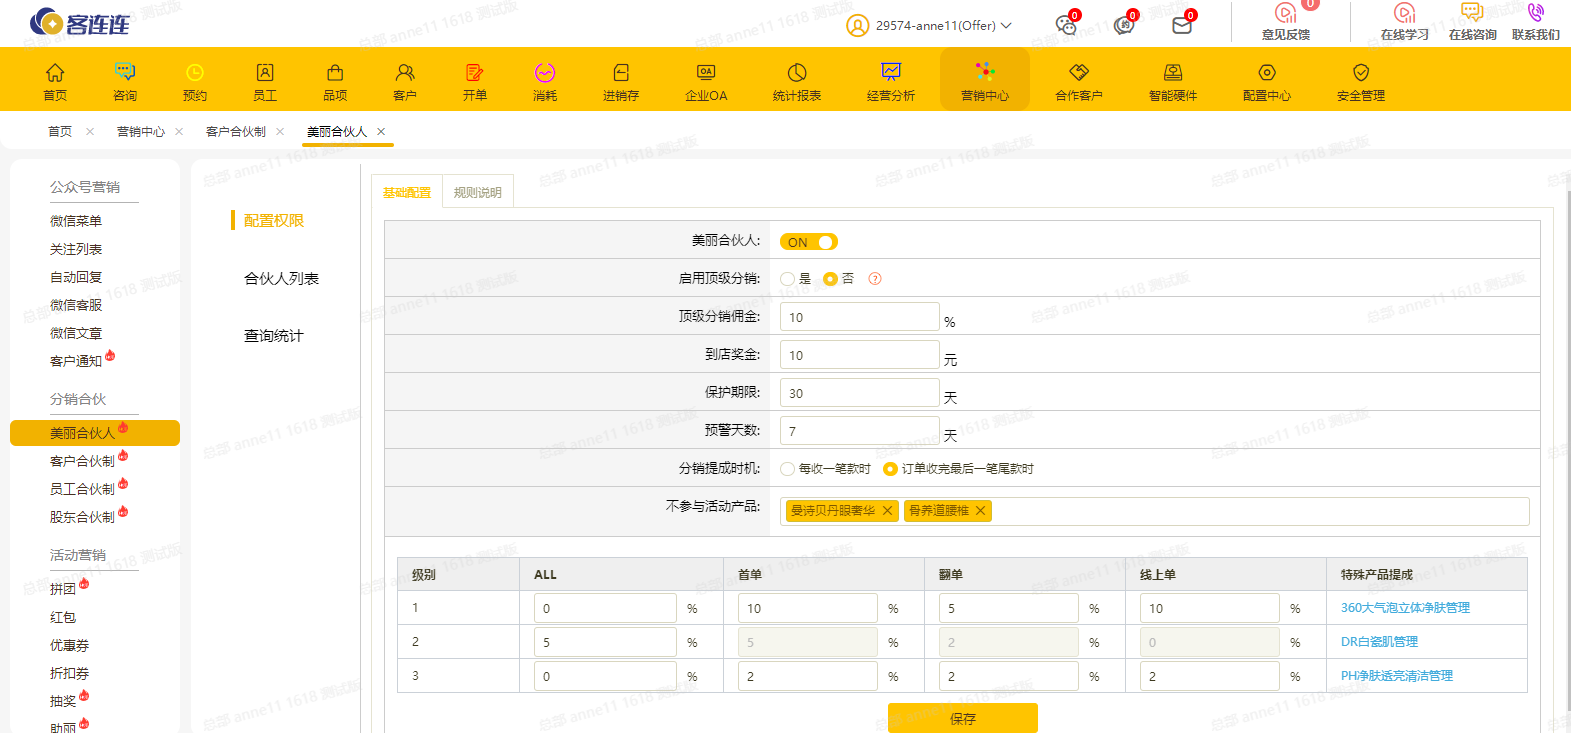Viewport: 1571px width, 733px height.
Task: Toggle the 美丽合伙人 ON switch
Action: 808,242
